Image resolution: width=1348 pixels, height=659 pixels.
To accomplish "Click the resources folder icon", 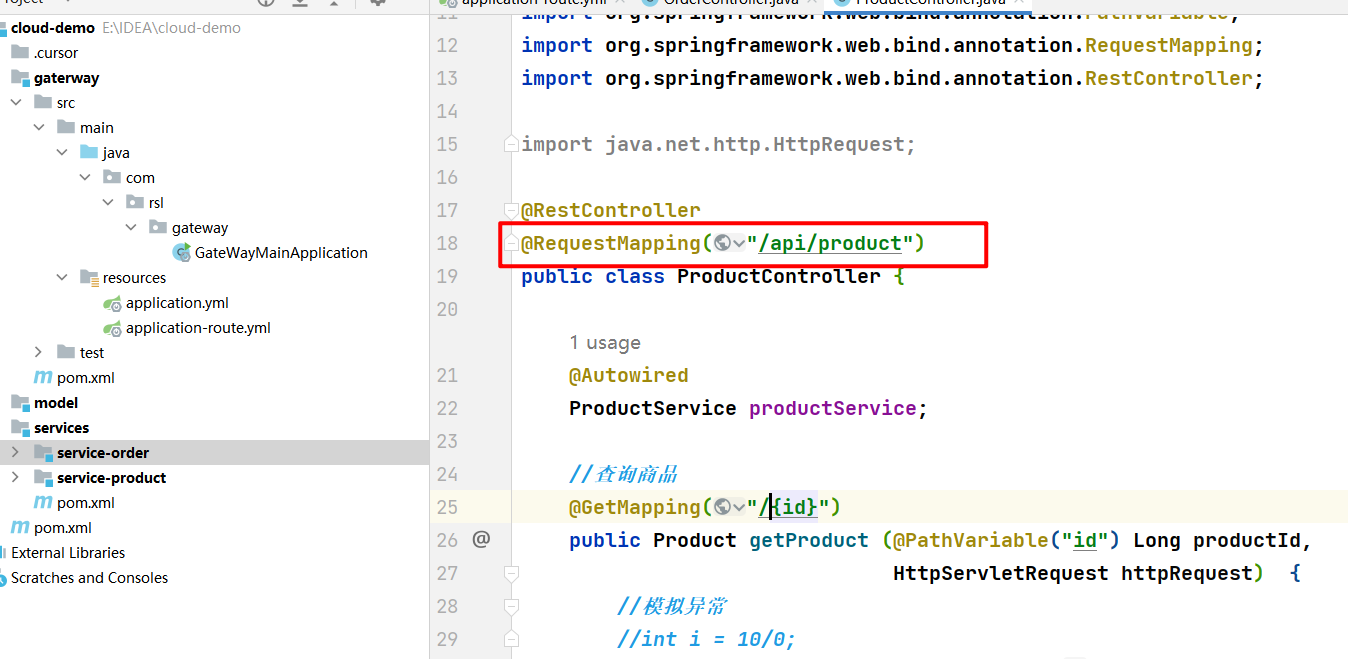I will pyautogui.click(x=89, y=277).
